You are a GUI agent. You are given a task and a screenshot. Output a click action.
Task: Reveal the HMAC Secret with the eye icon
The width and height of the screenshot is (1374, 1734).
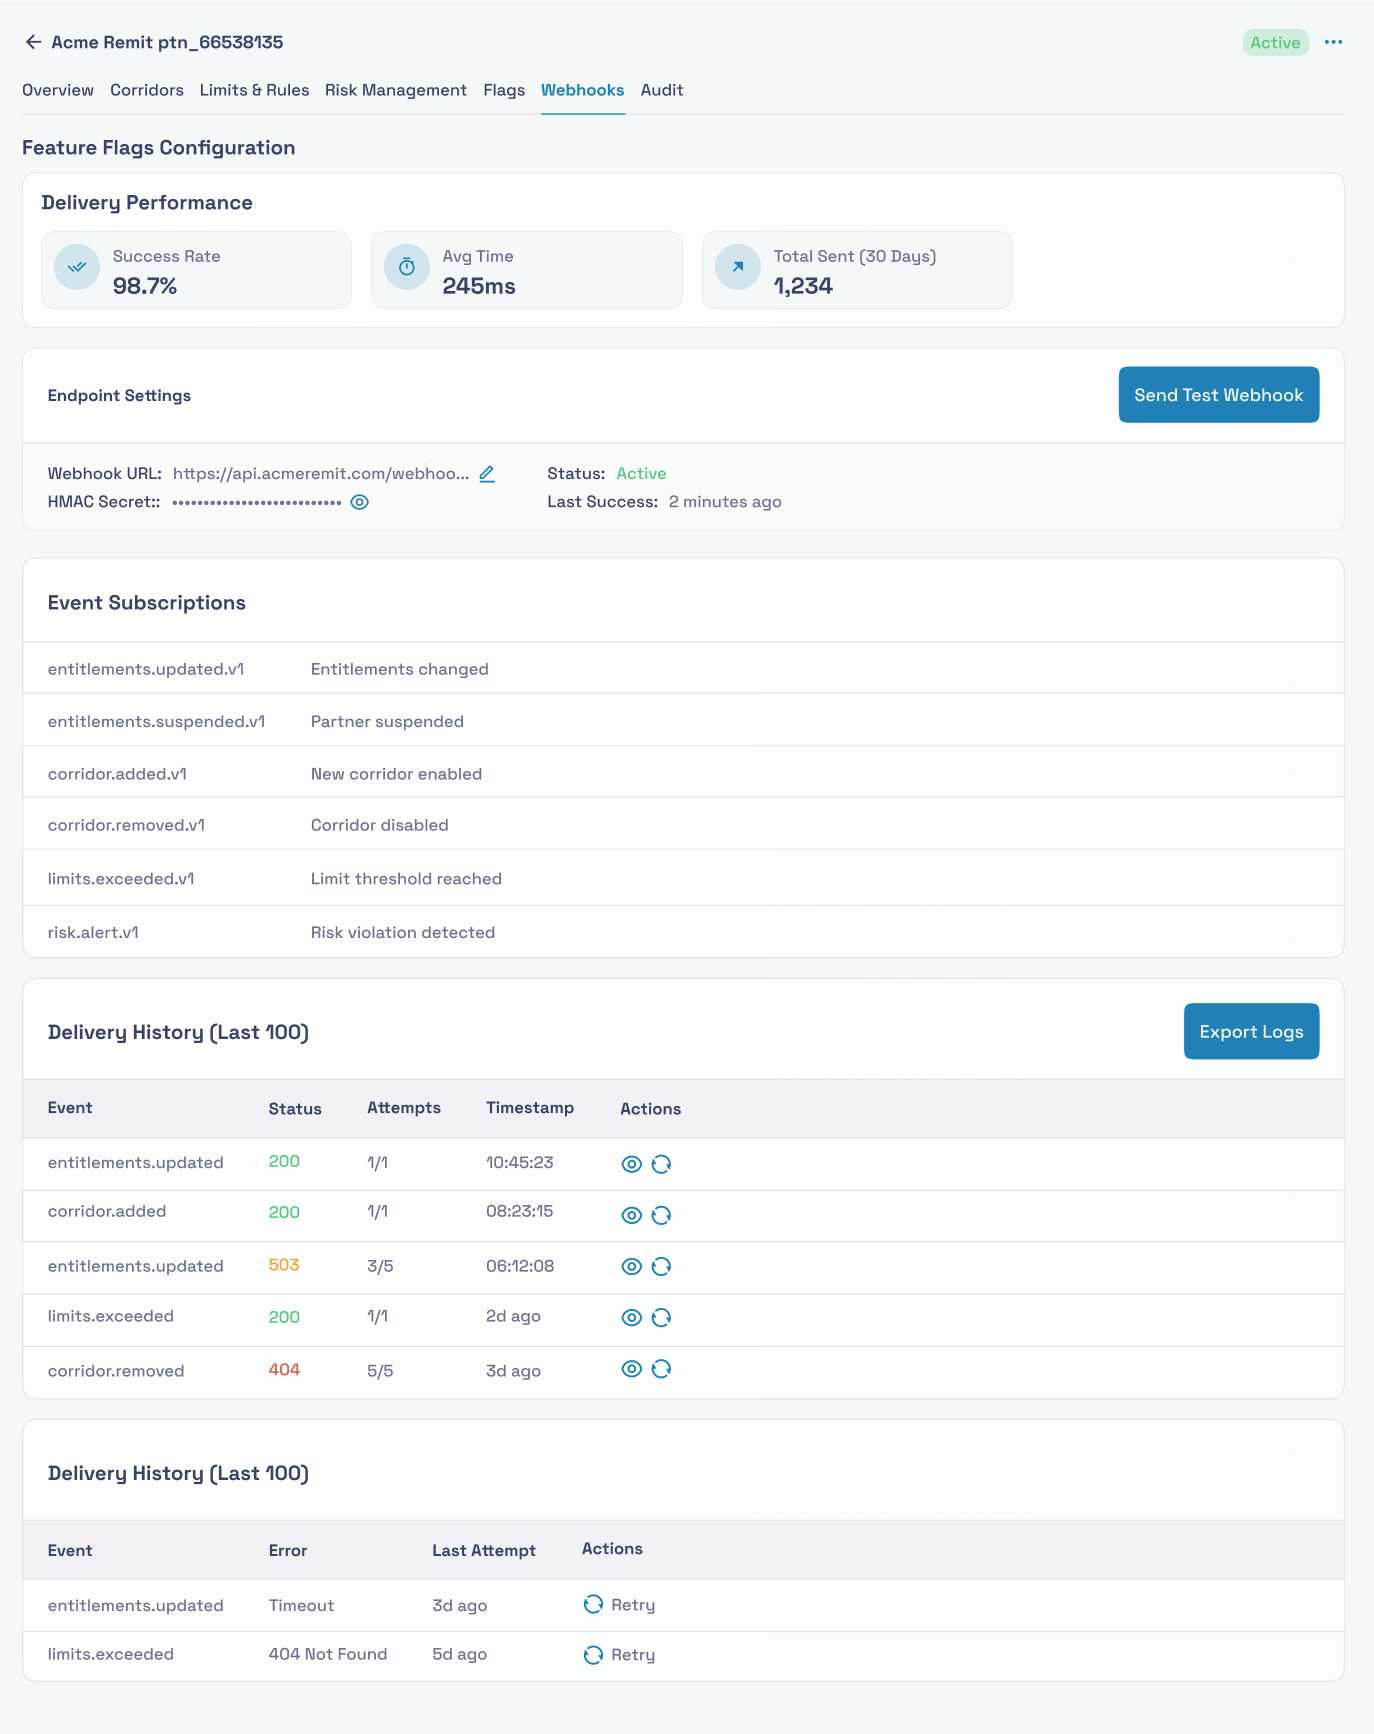point(360,502)
